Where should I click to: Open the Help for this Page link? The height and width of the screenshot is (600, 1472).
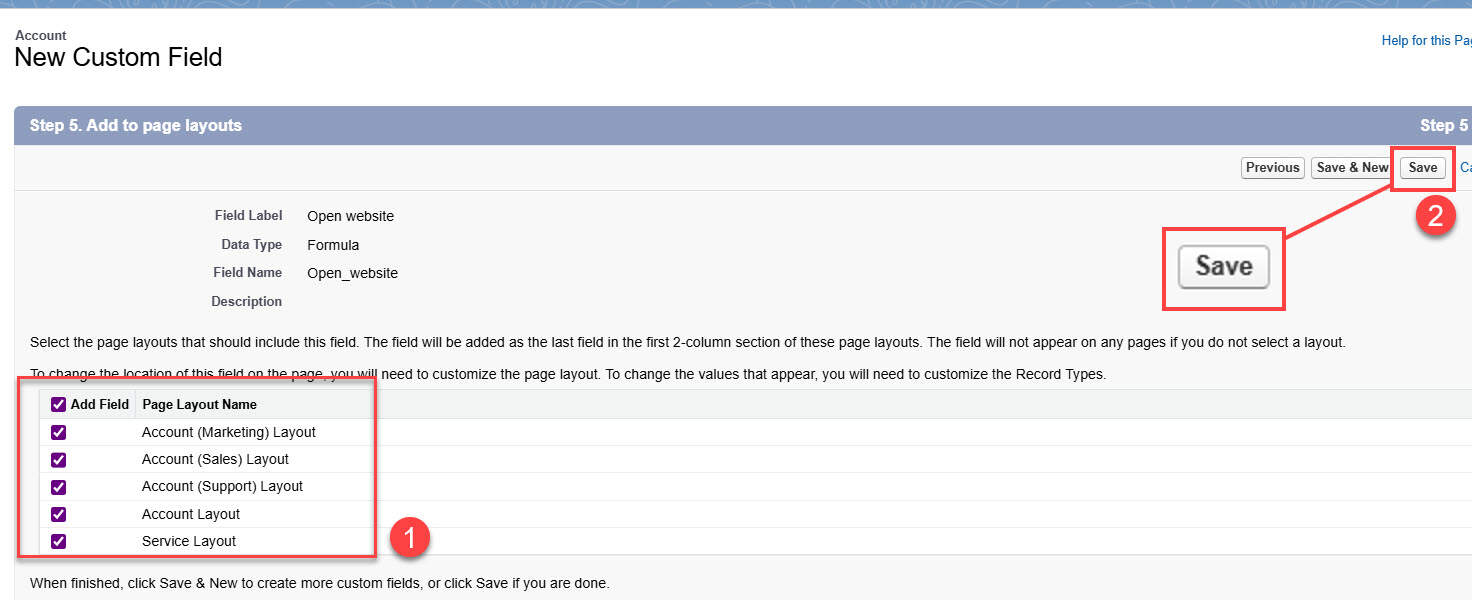[x=1426, y=41]
